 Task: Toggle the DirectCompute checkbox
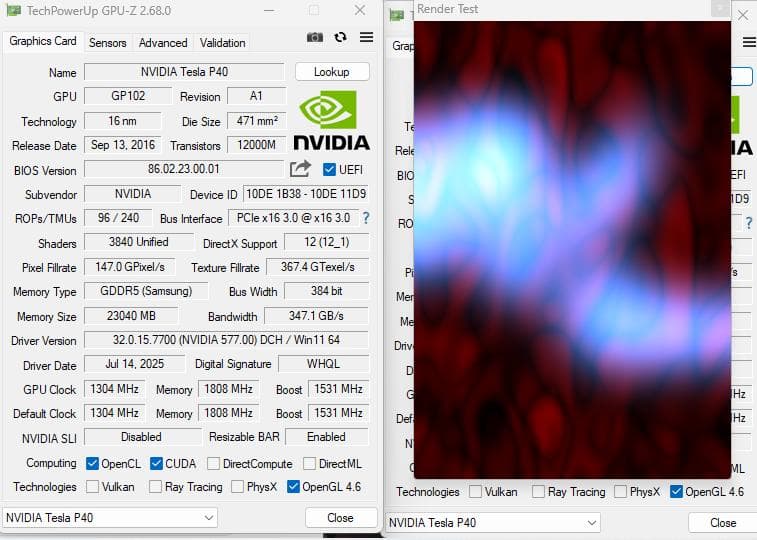213,464
